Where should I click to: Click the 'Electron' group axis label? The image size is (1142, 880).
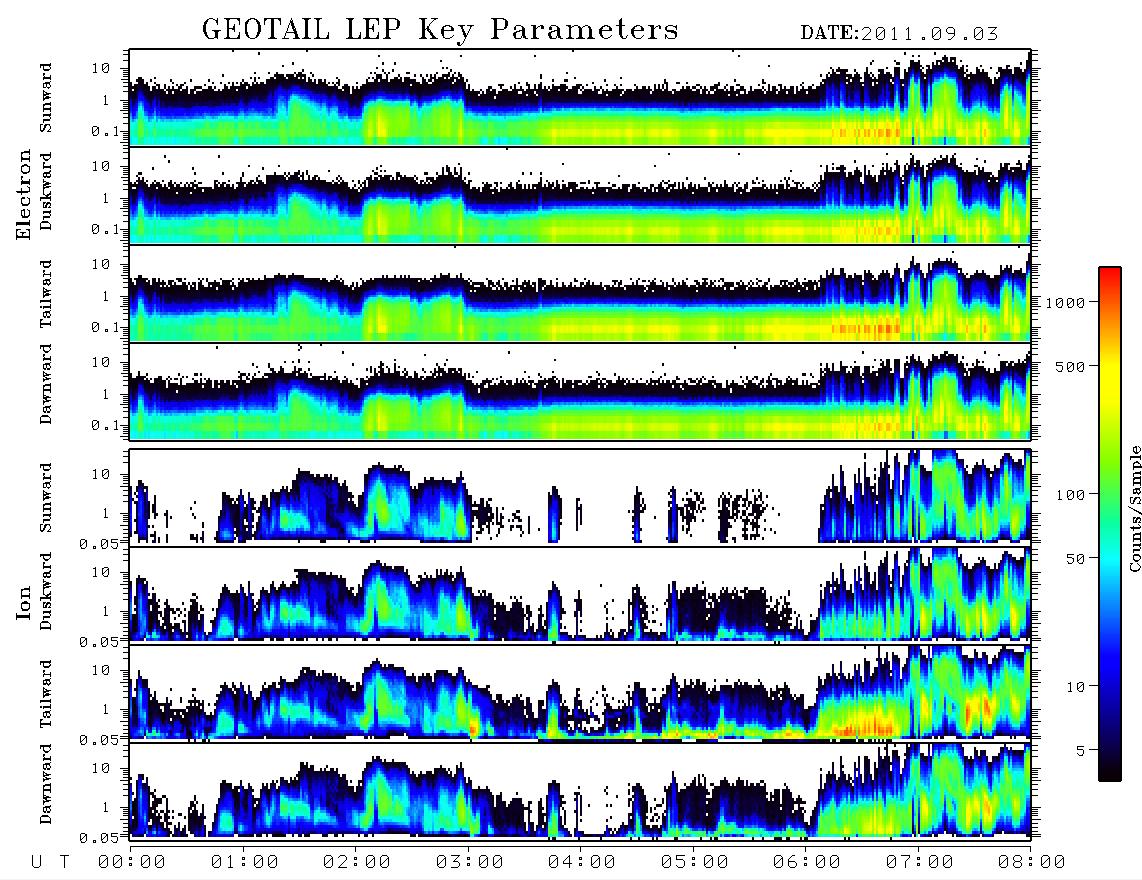(x=23, y=194)
